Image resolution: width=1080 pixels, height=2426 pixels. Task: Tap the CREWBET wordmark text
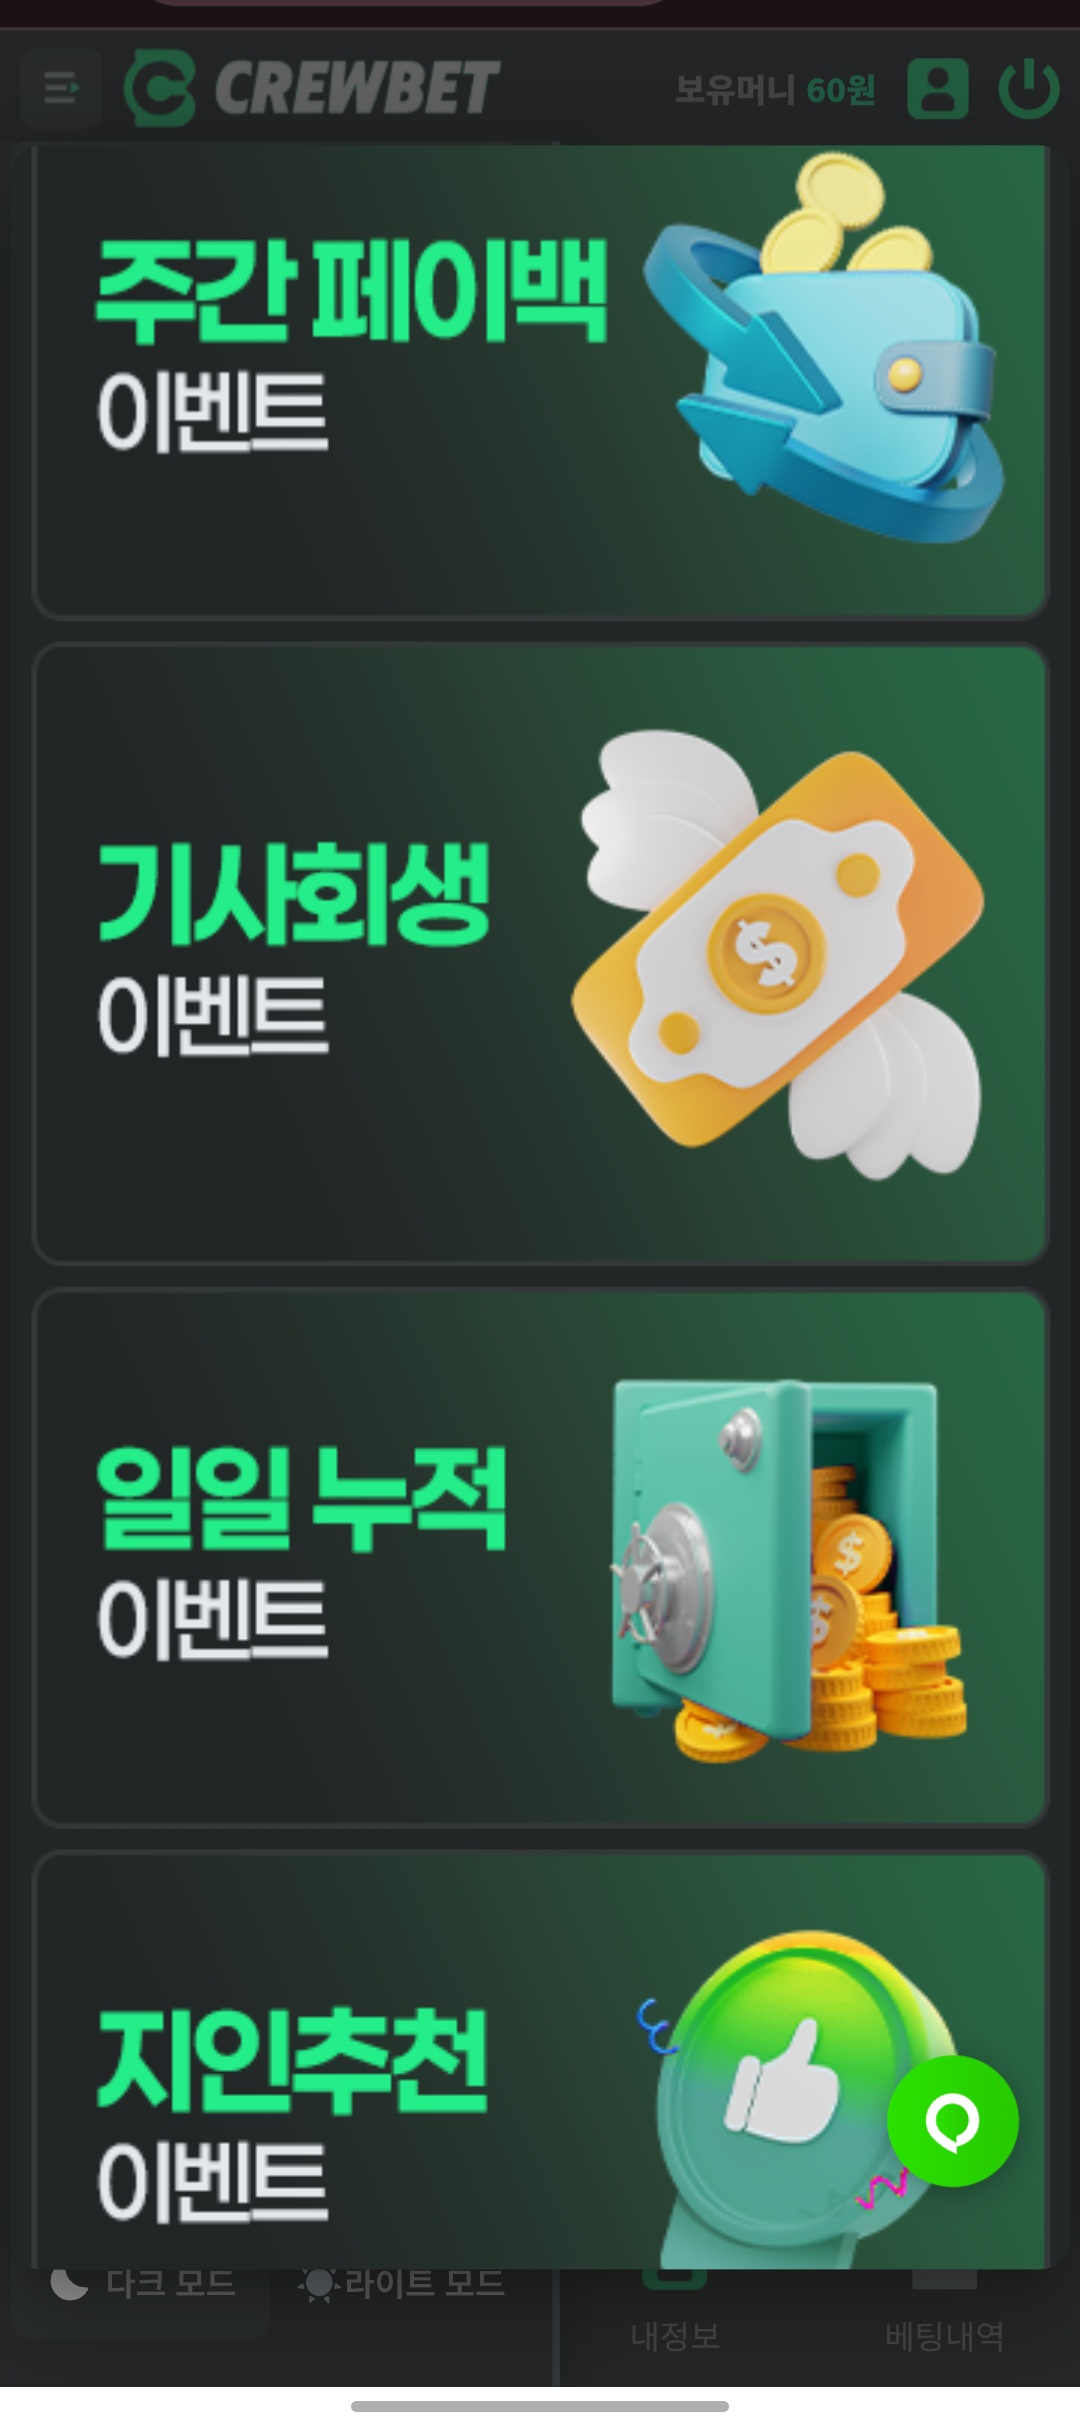[x=356, y=88]
